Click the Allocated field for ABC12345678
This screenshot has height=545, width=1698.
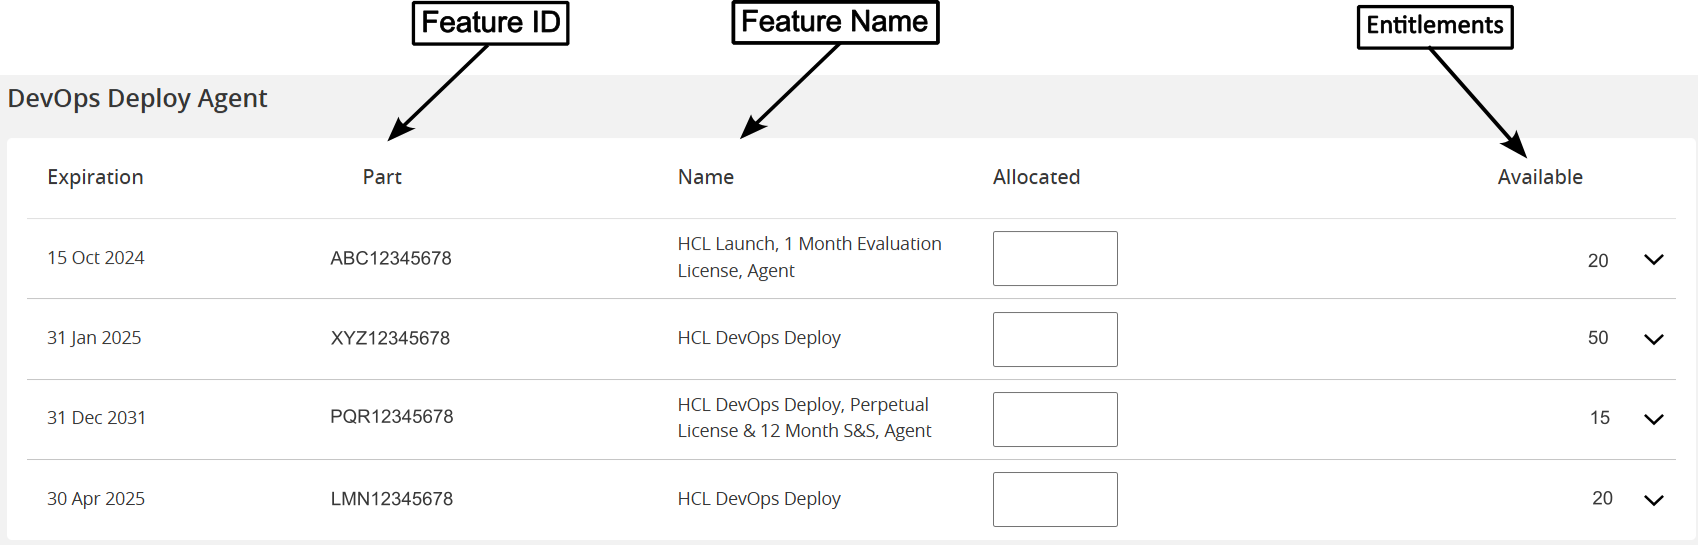tap(1055, 259)
